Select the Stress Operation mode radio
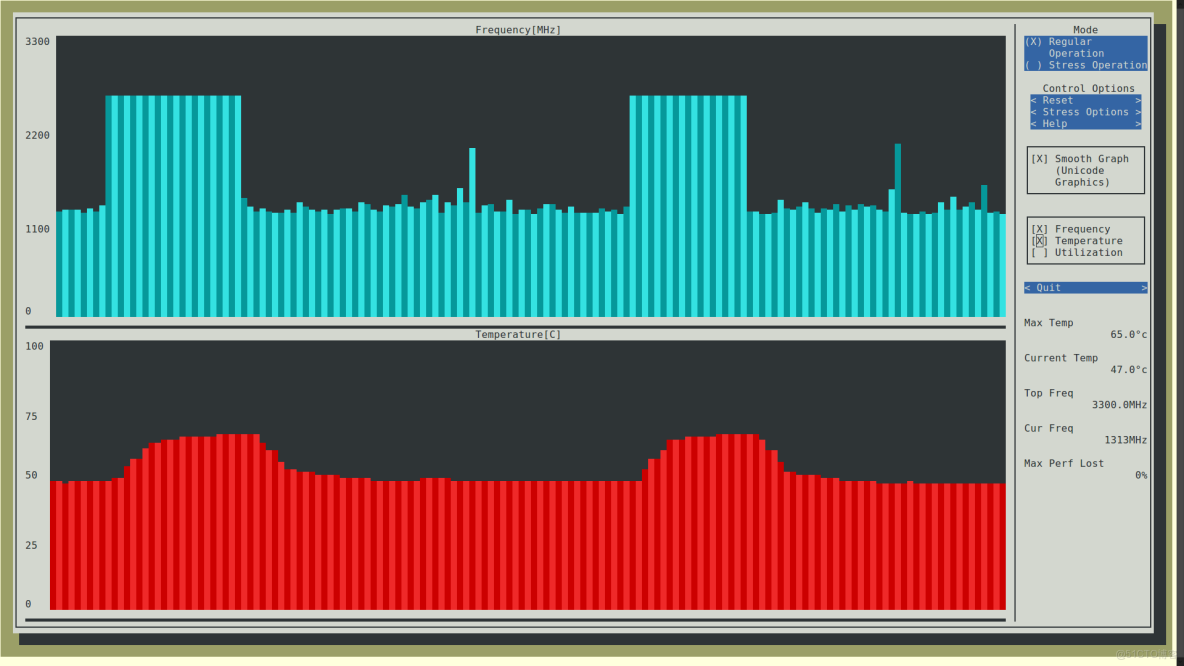1184x666 pixels. point(1085,65)
